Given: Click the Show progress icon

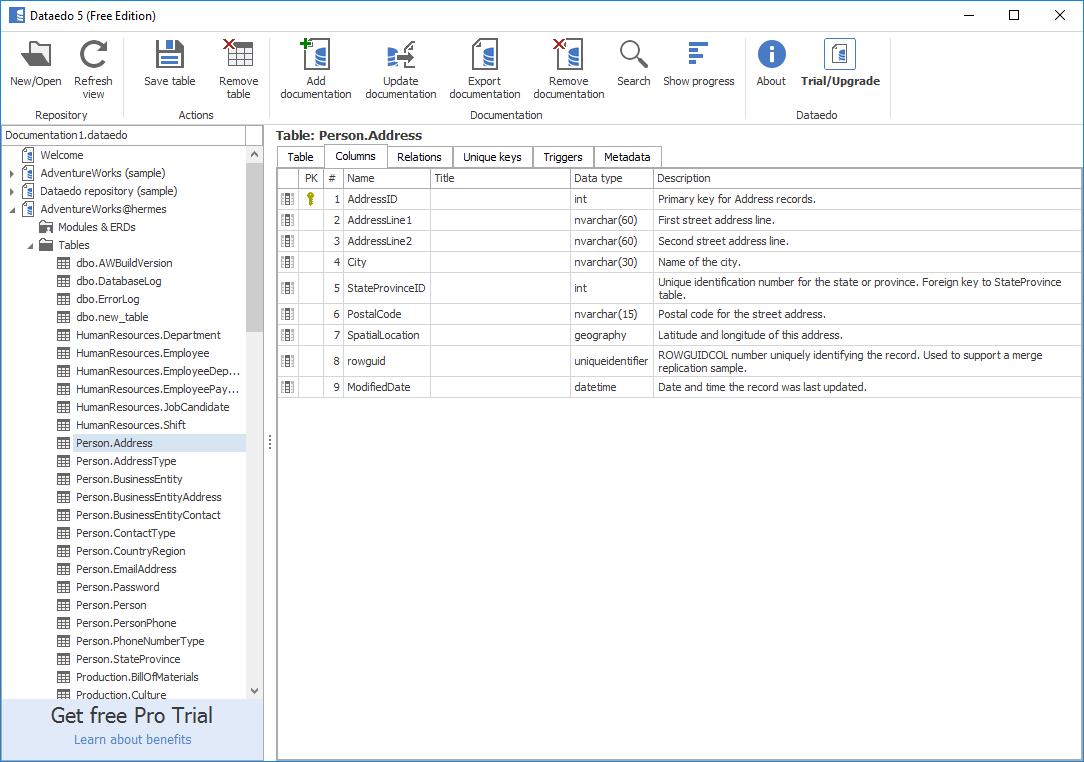Looking at the screenshot, I should pos(698,56).
